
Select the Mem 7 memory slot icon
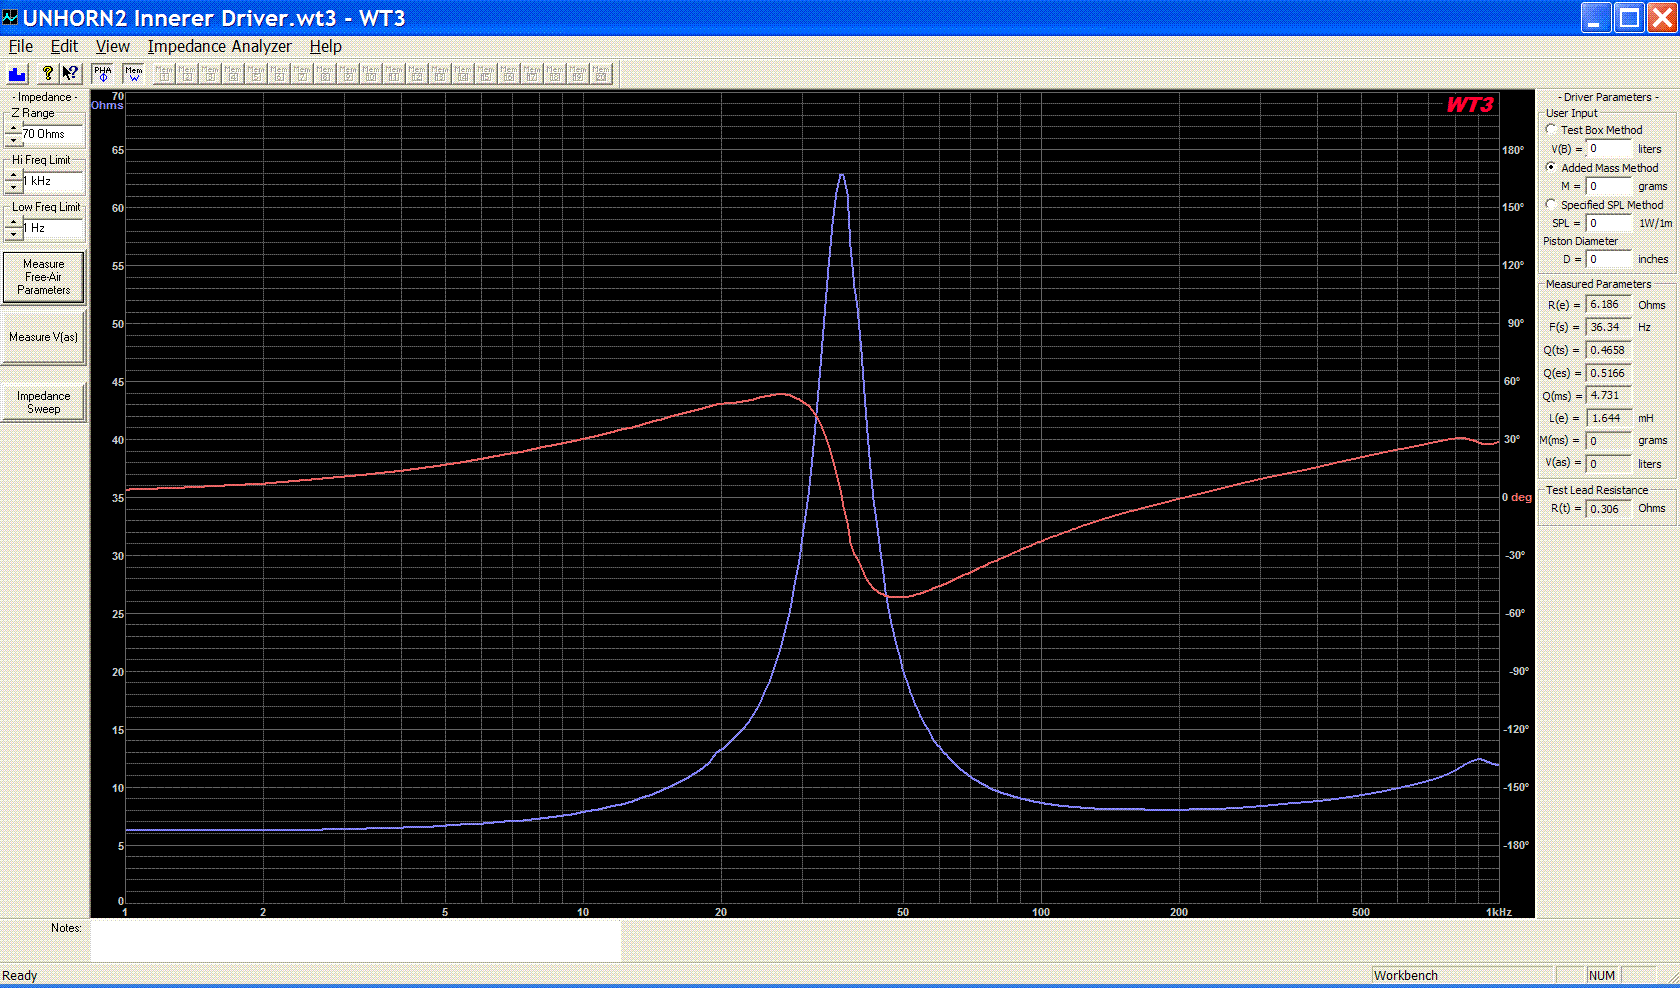[x=302, y=73]
